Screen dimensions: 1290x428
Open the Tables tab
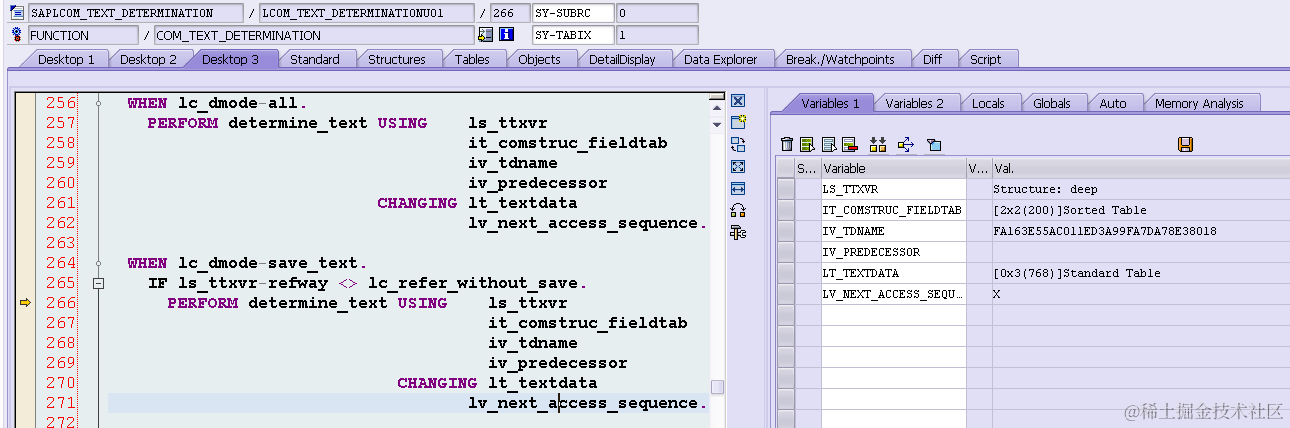coord(472,59)
